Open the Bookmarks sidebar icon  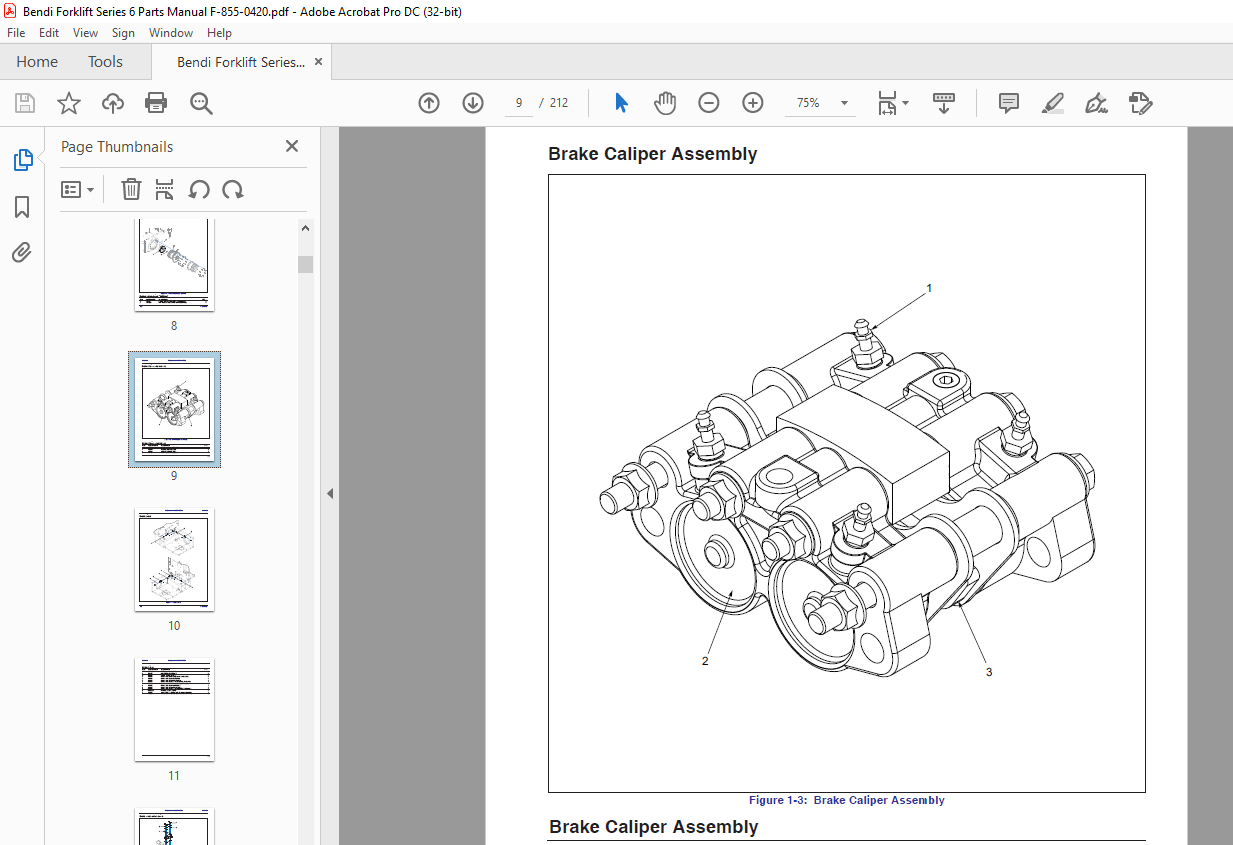point(22,207)
